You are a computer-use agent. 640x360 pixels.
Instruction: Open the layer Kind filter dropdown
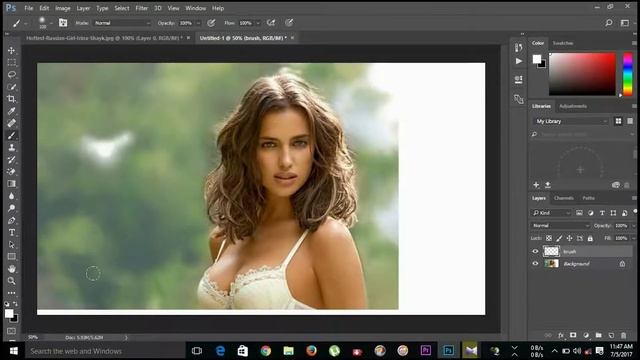pos(551,213)
